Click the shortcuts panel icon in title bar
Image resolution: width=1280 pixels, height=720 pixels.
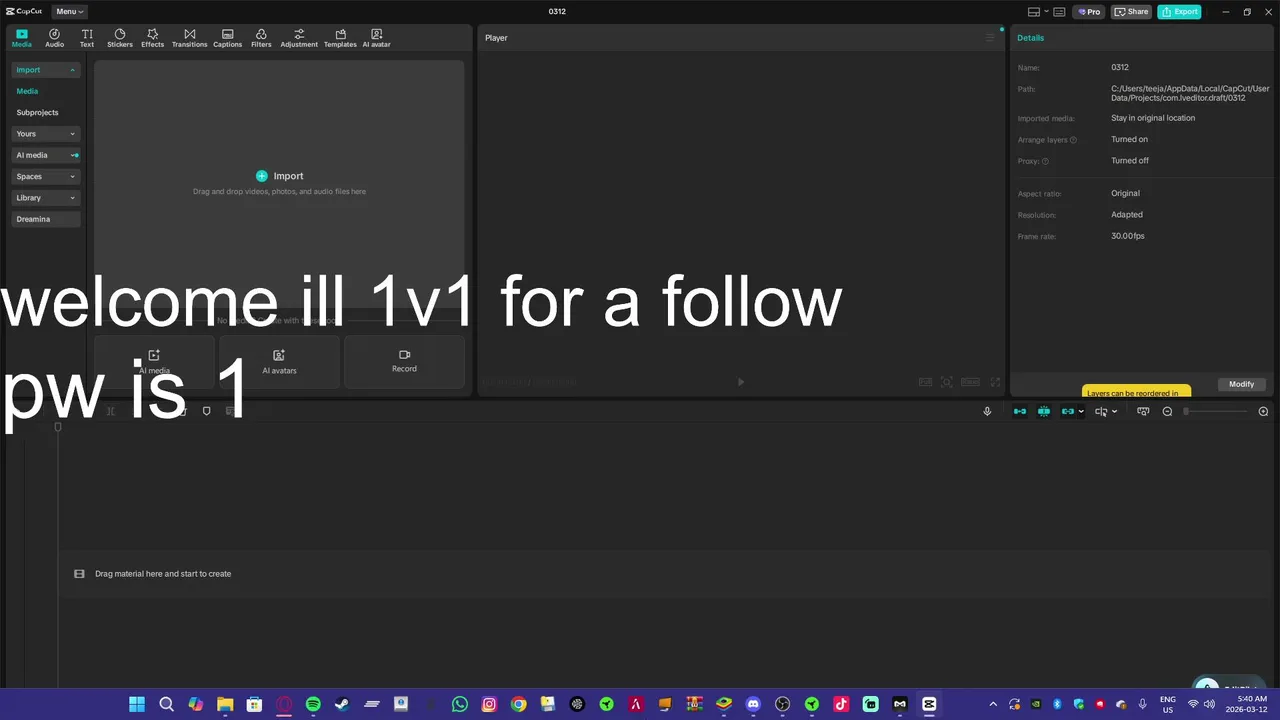click(1059, 12)
